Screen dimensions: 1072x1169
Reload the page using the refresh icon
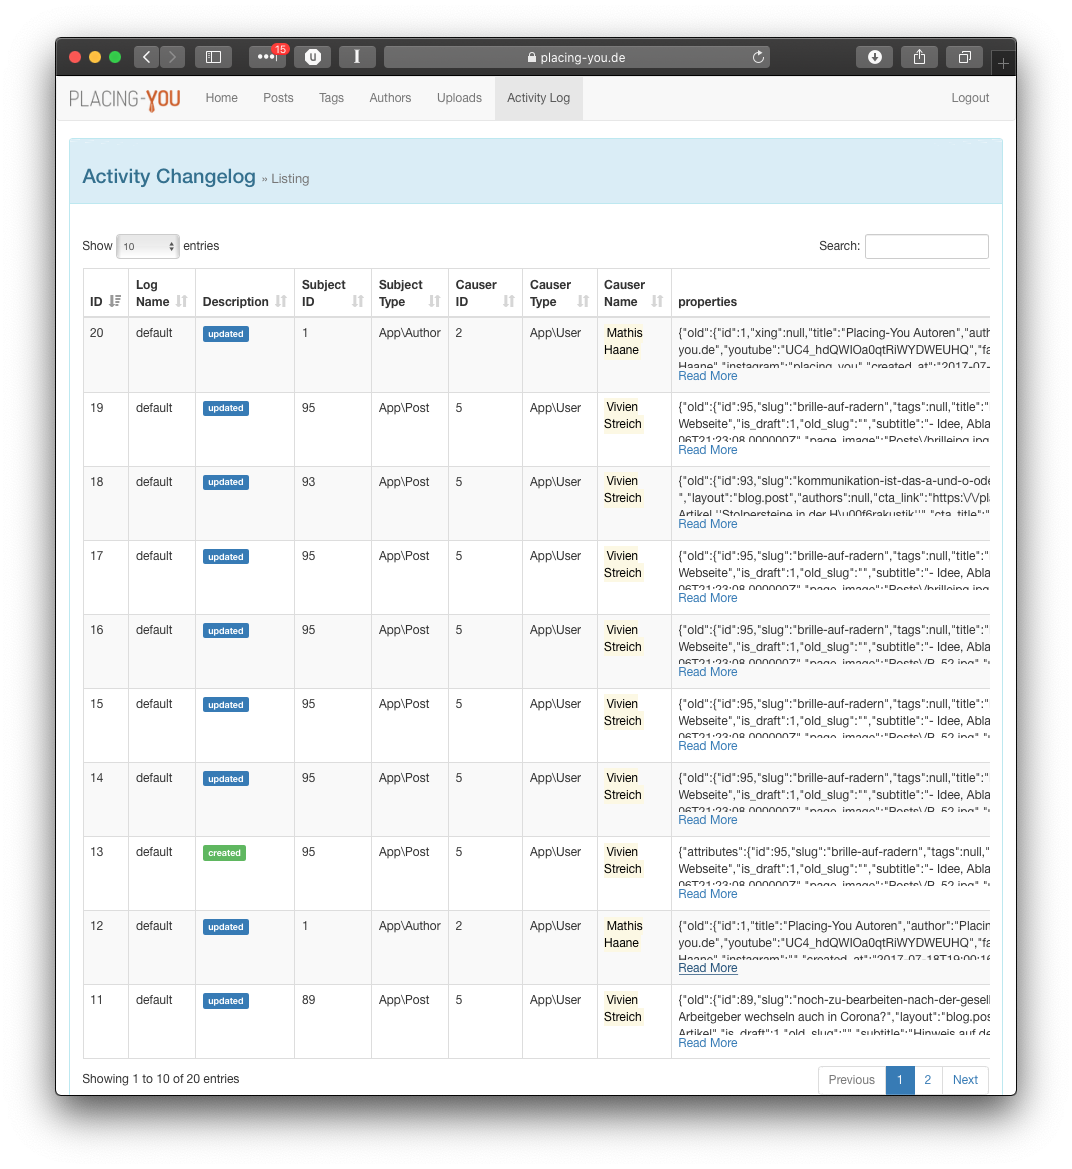[758, 57]
